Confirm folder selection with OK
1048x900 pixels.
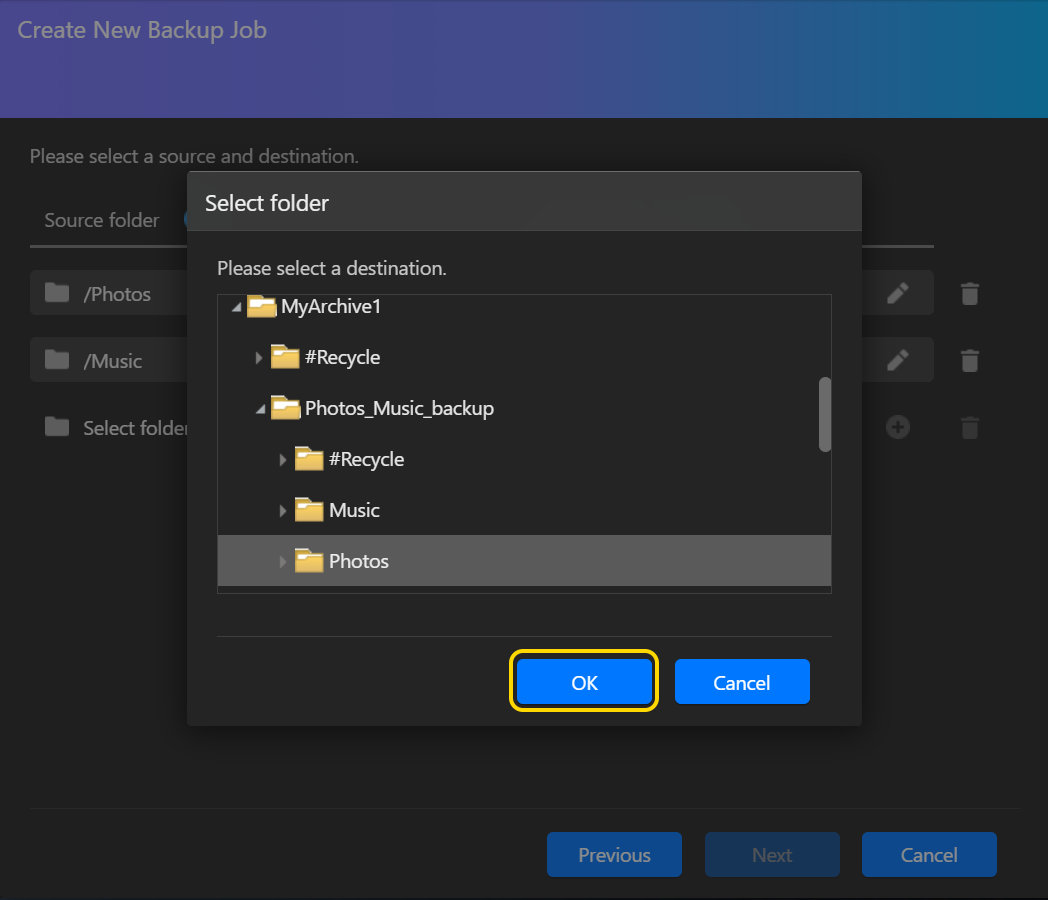(584, 682)
